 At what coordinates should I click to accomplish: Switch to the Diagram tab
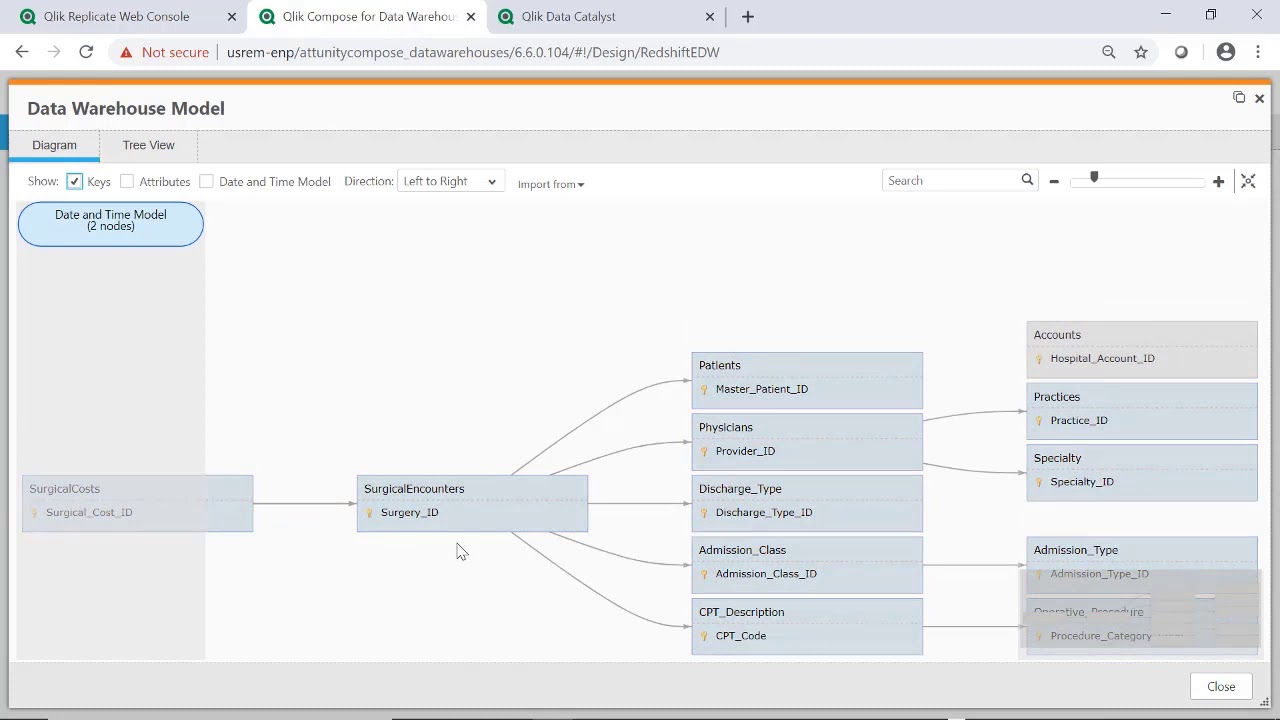tap(54, 145)
